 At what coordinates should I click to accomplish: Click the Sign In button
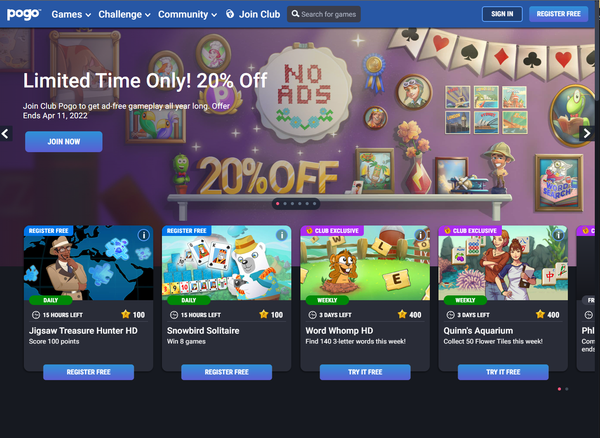point(502,14)
